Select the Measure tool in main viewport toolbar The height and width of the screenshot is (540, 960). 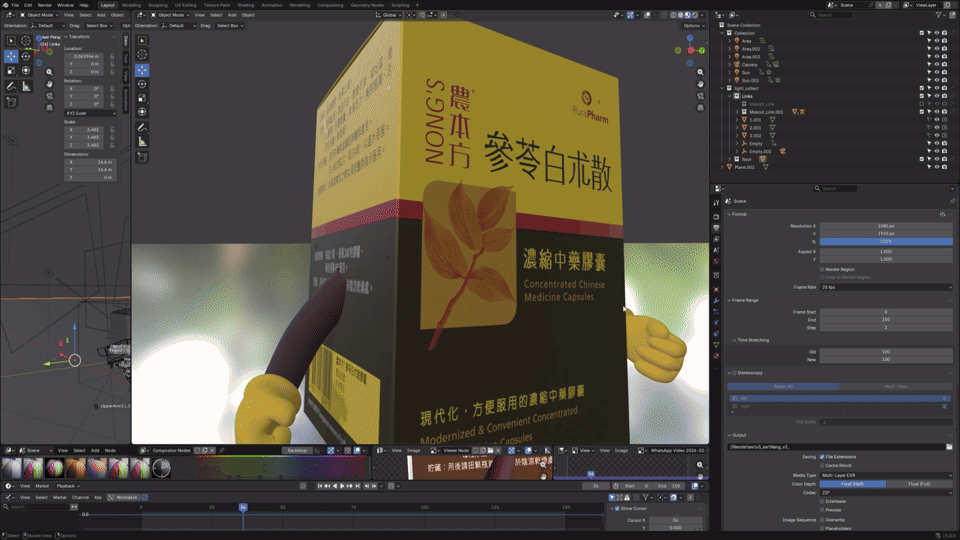click(x=142, y=141)
